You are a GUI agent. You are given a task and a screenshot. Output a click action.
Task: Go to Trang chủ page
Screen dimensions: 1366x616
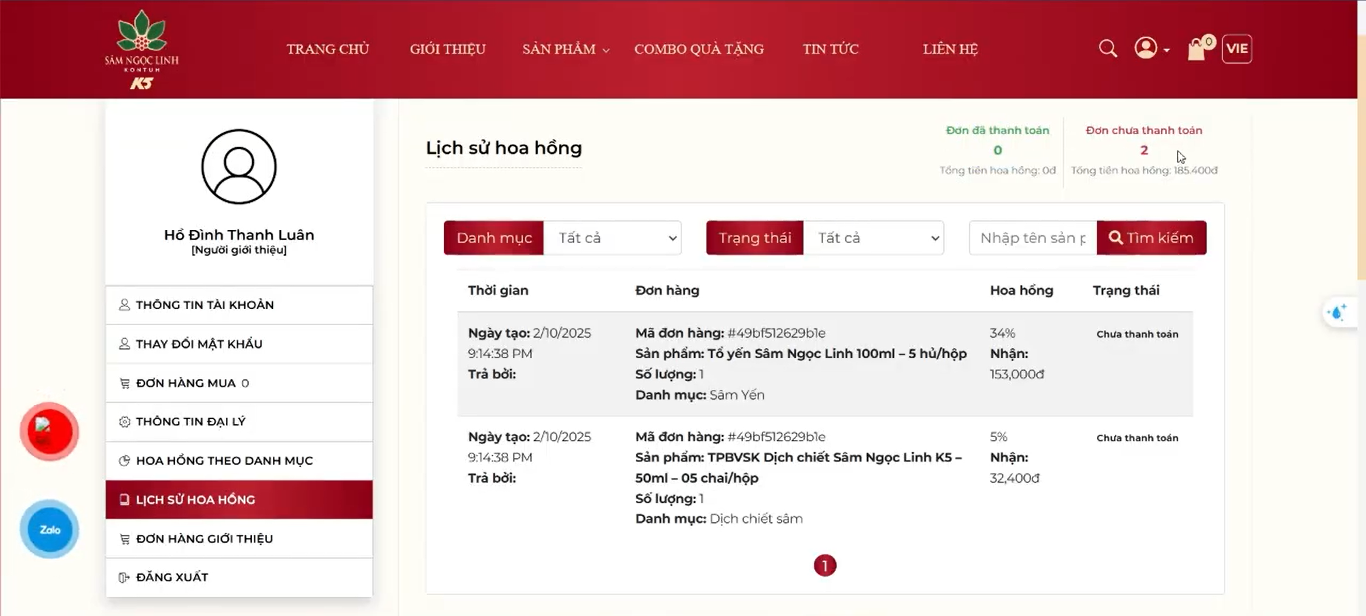[328, 49]
